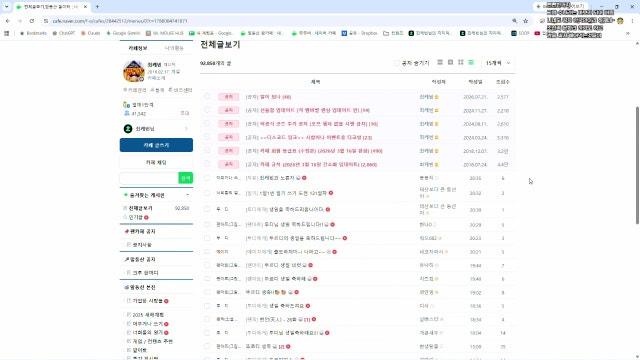Select the checkbox of the last pinned notice
This screenshot has width=640, height=360.
coord(207,164)
